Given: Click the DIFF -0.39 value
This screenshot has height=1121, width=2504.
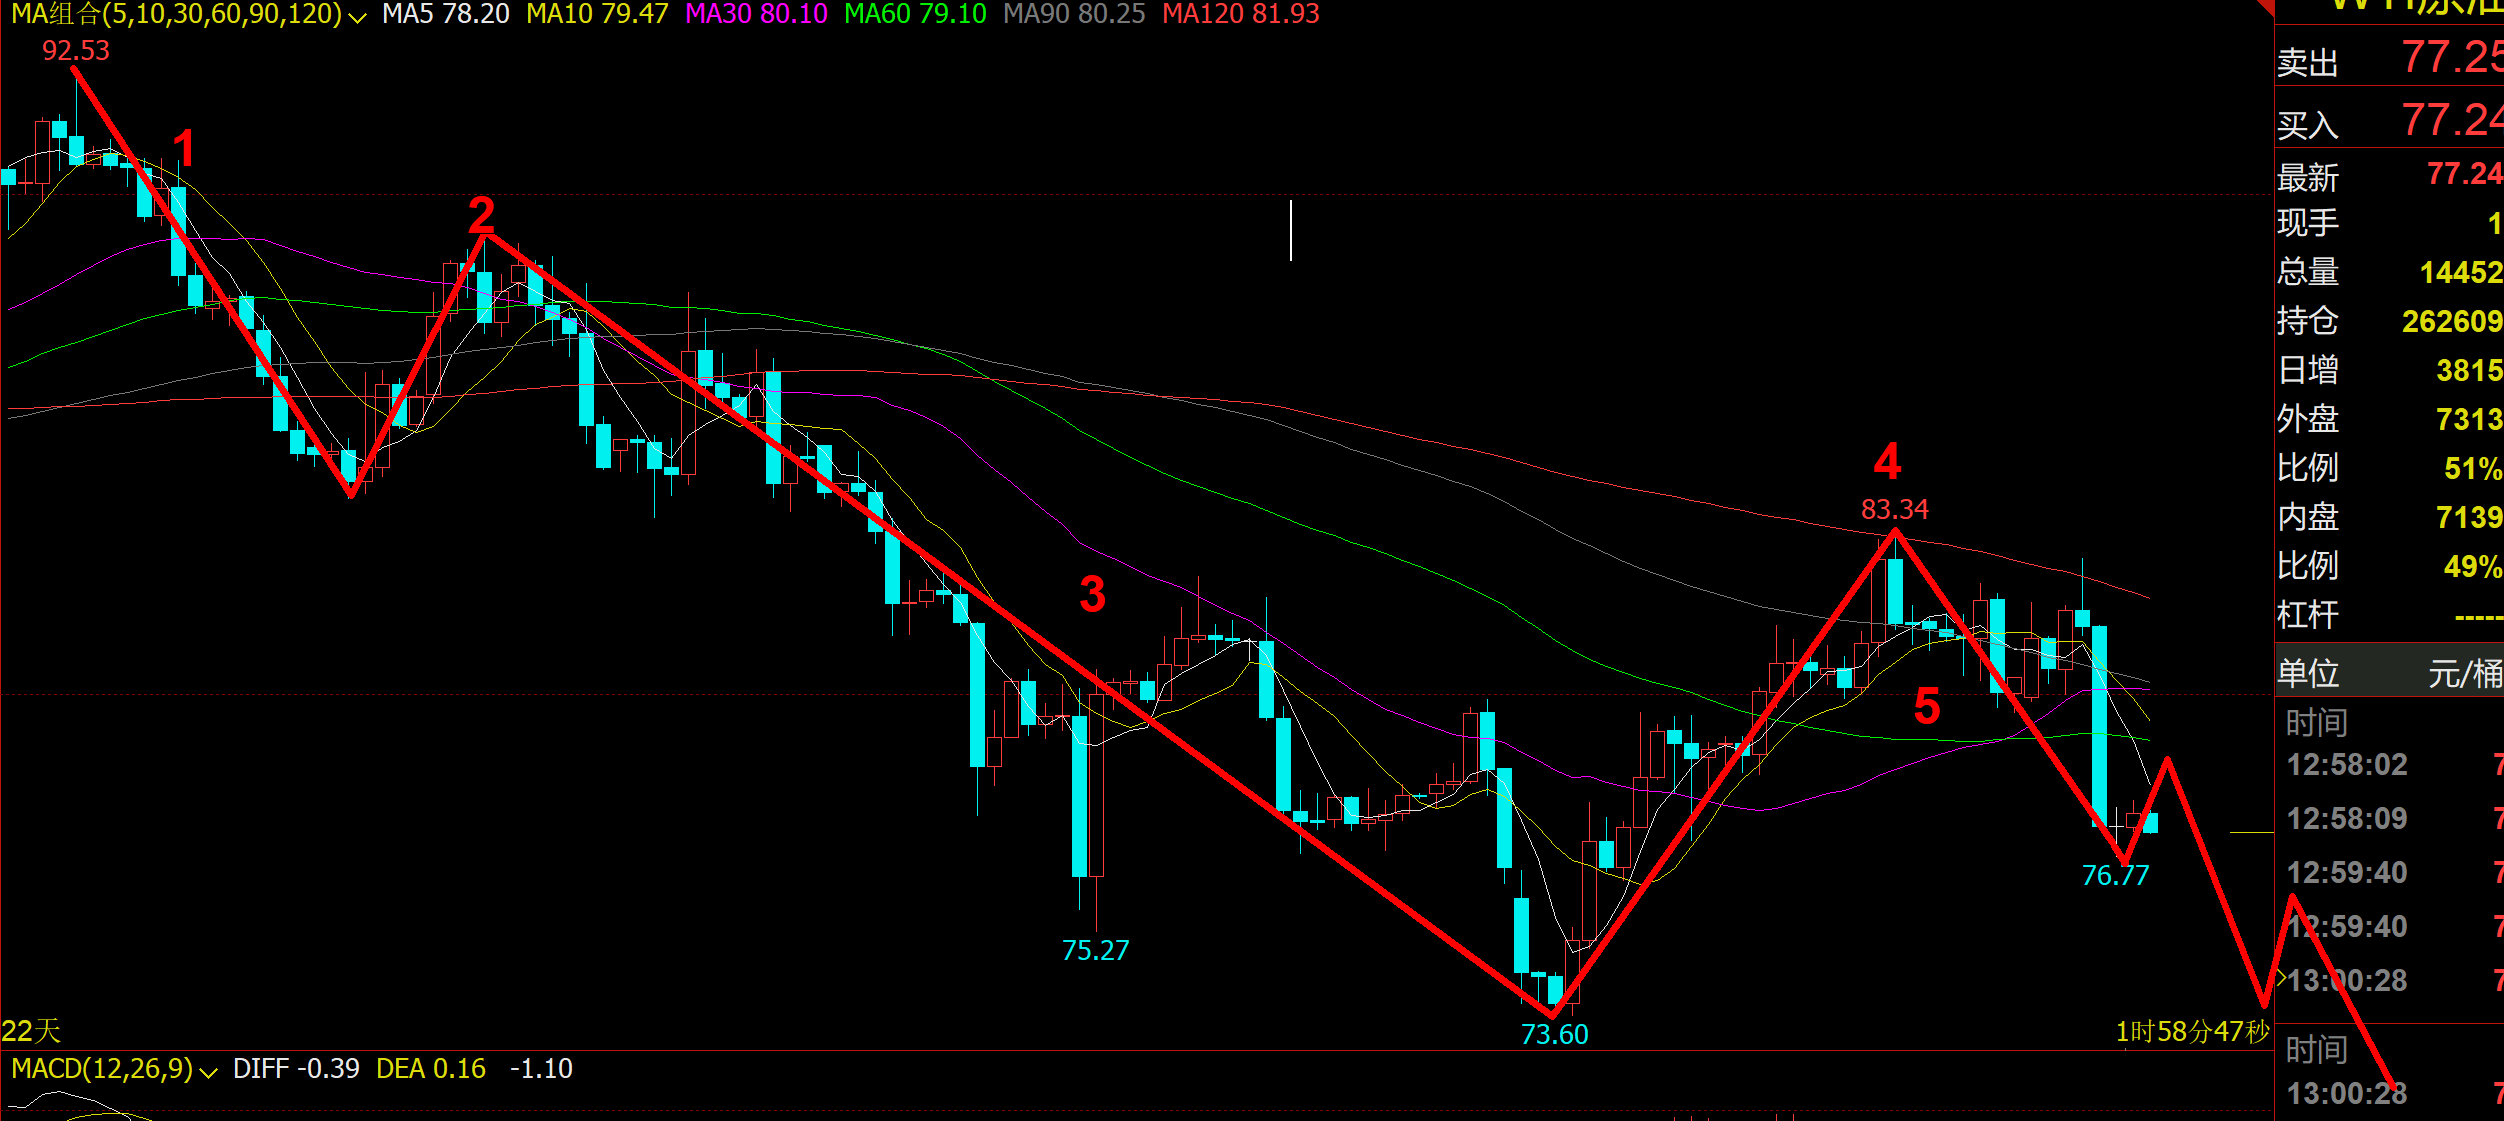Looking at the screenshot, I should pos(296,1069).
